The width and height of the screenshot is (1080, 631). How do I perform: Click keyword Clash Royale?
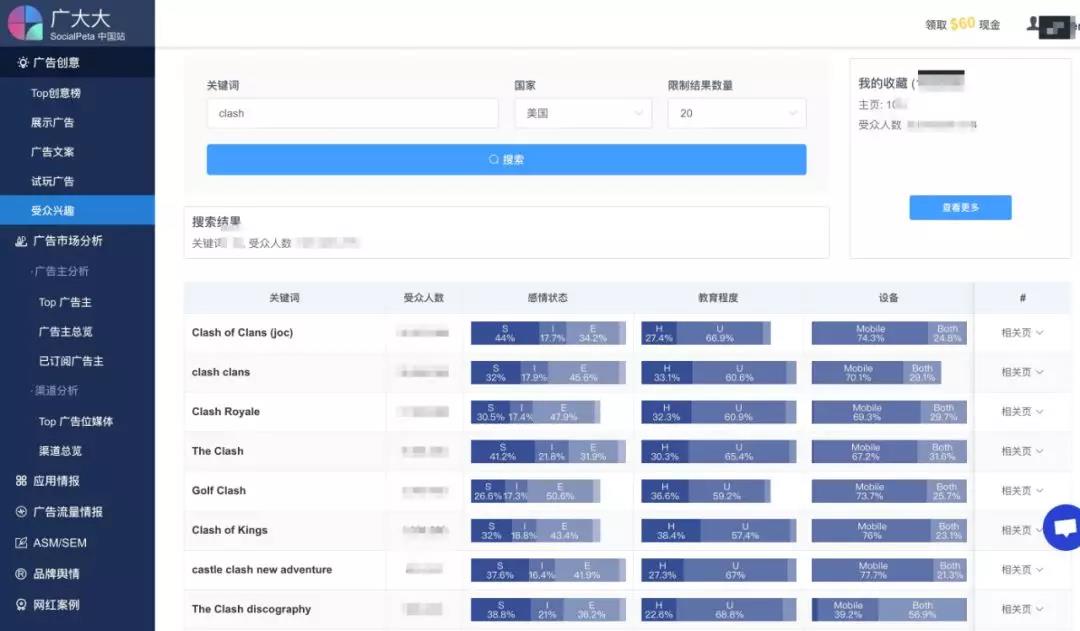[x=226, y=412]
